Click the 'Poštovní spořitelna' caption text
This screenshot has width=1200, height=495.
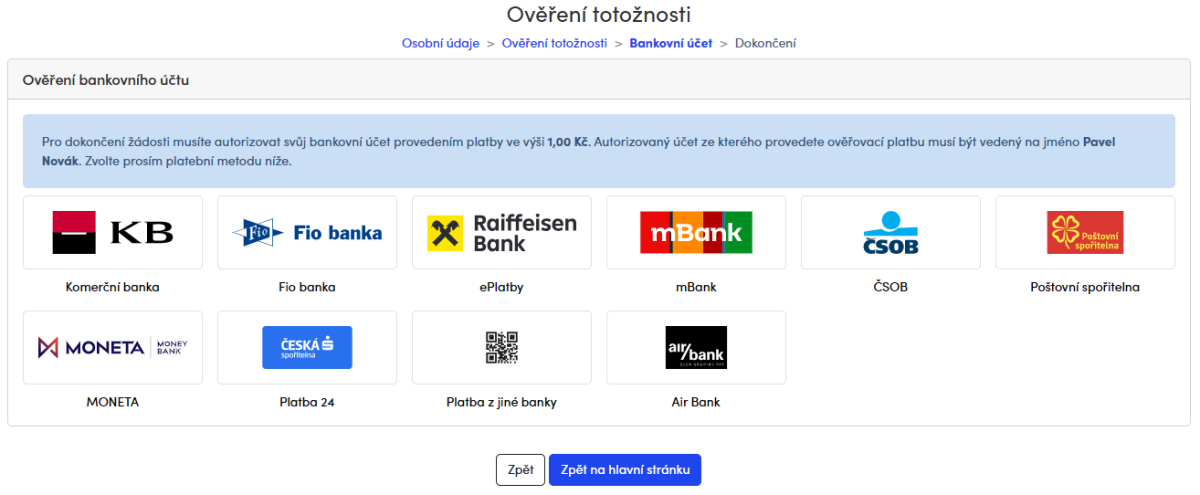click(1085, 287)
